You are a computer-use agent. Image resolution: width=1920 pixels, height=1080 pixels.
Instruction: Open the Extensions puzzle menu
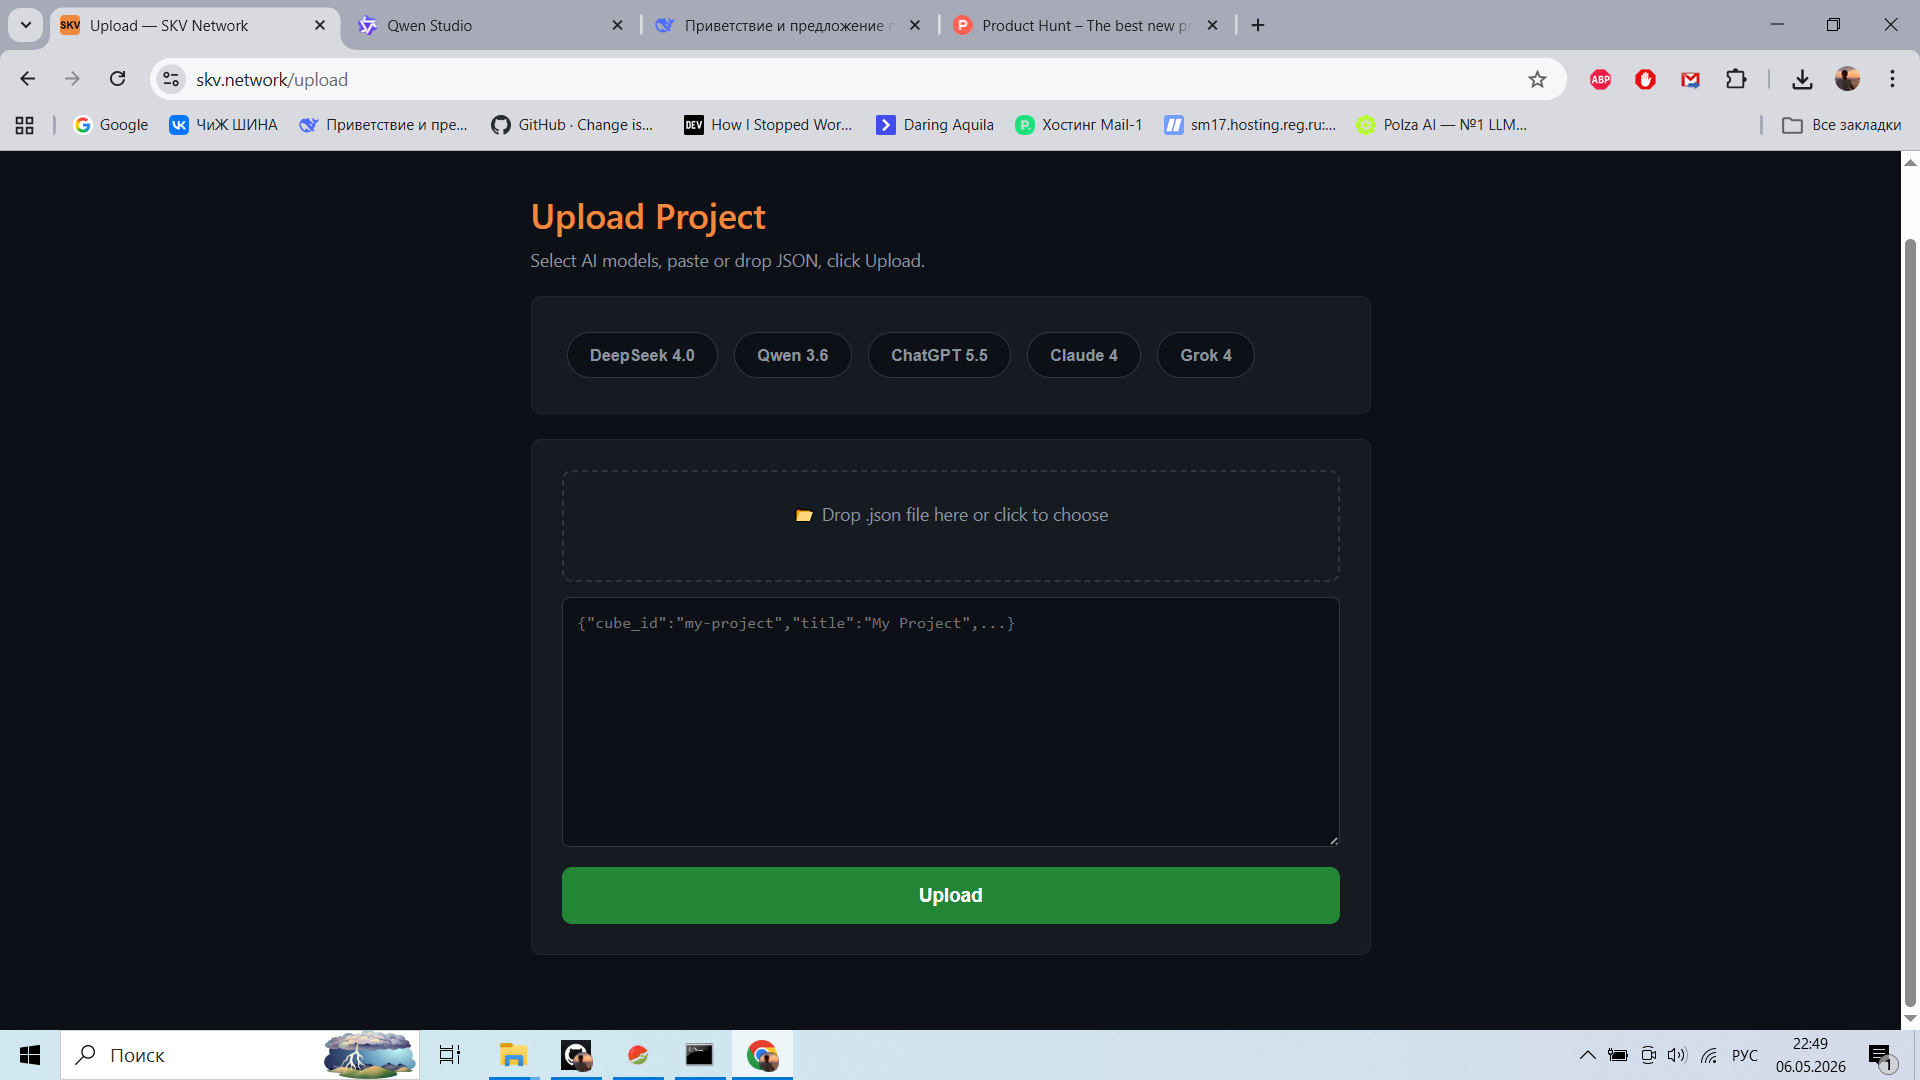tap(1736, 79)
